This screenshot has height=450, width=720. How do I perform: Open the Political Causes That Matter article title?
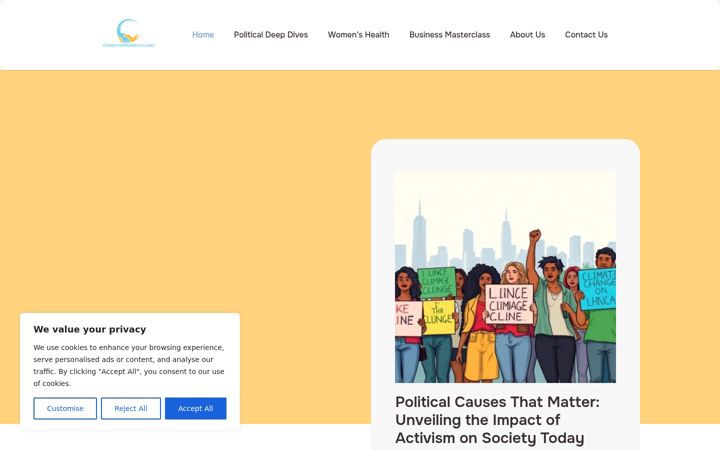[x=497, y=420]
